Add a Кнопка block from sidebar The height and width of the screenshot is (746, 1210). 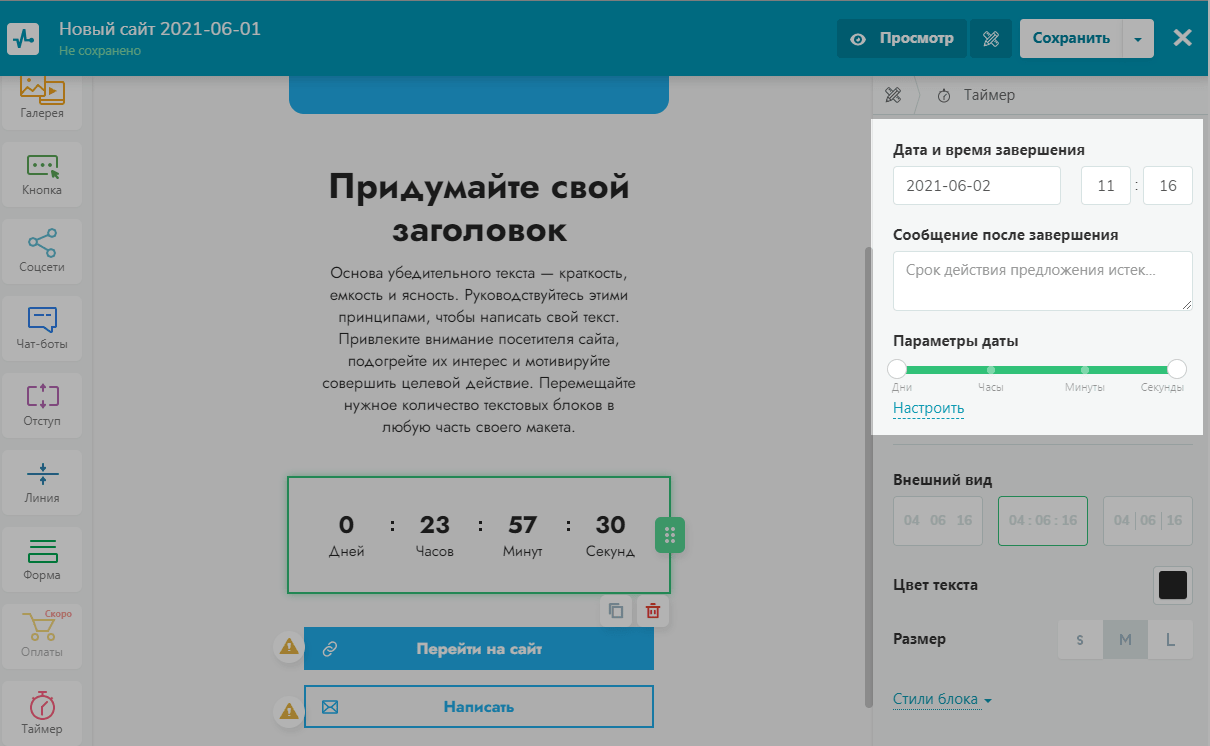tap(41, 175)
